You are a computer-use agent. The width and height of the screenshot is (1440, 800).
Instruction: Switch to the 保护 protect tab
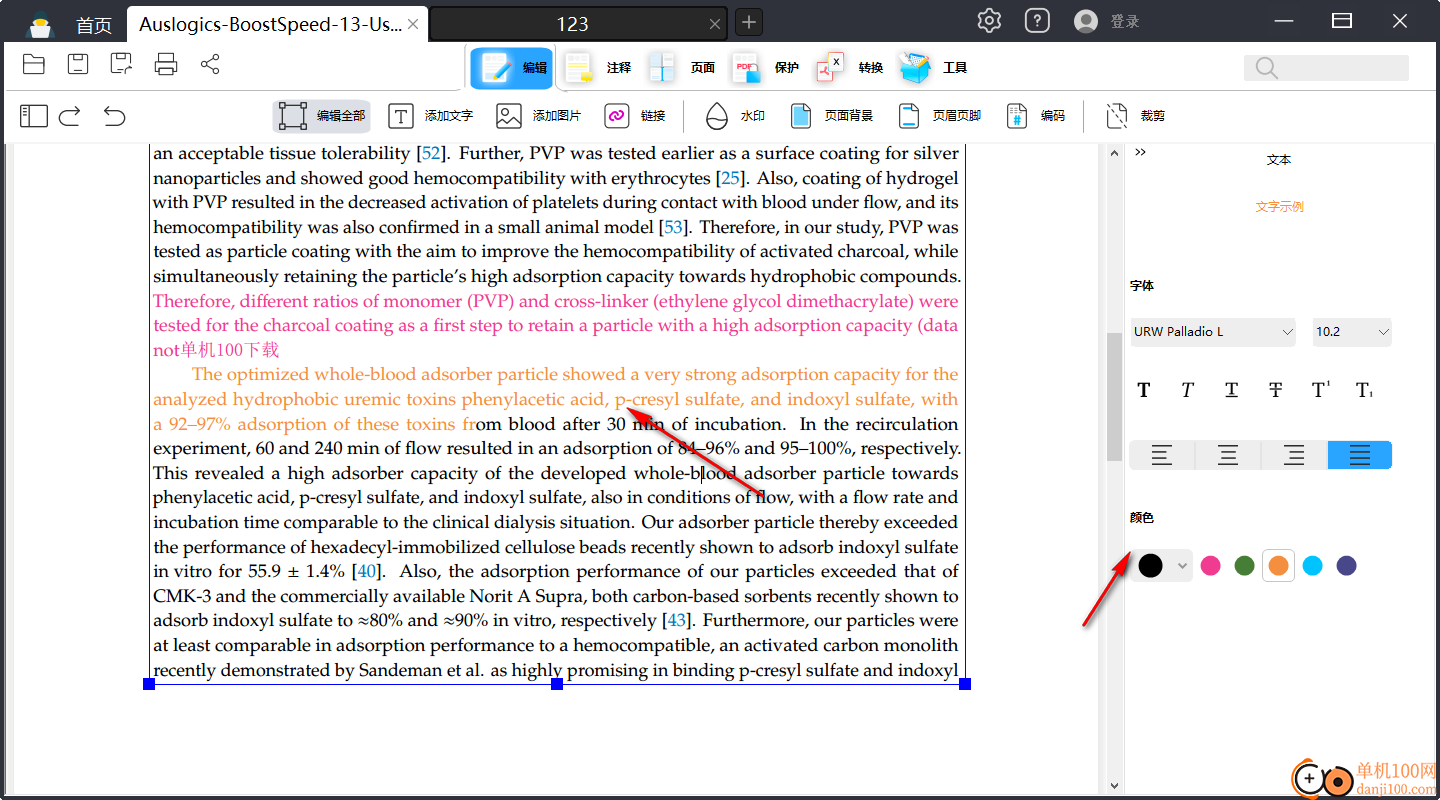[x=765, y=68]
